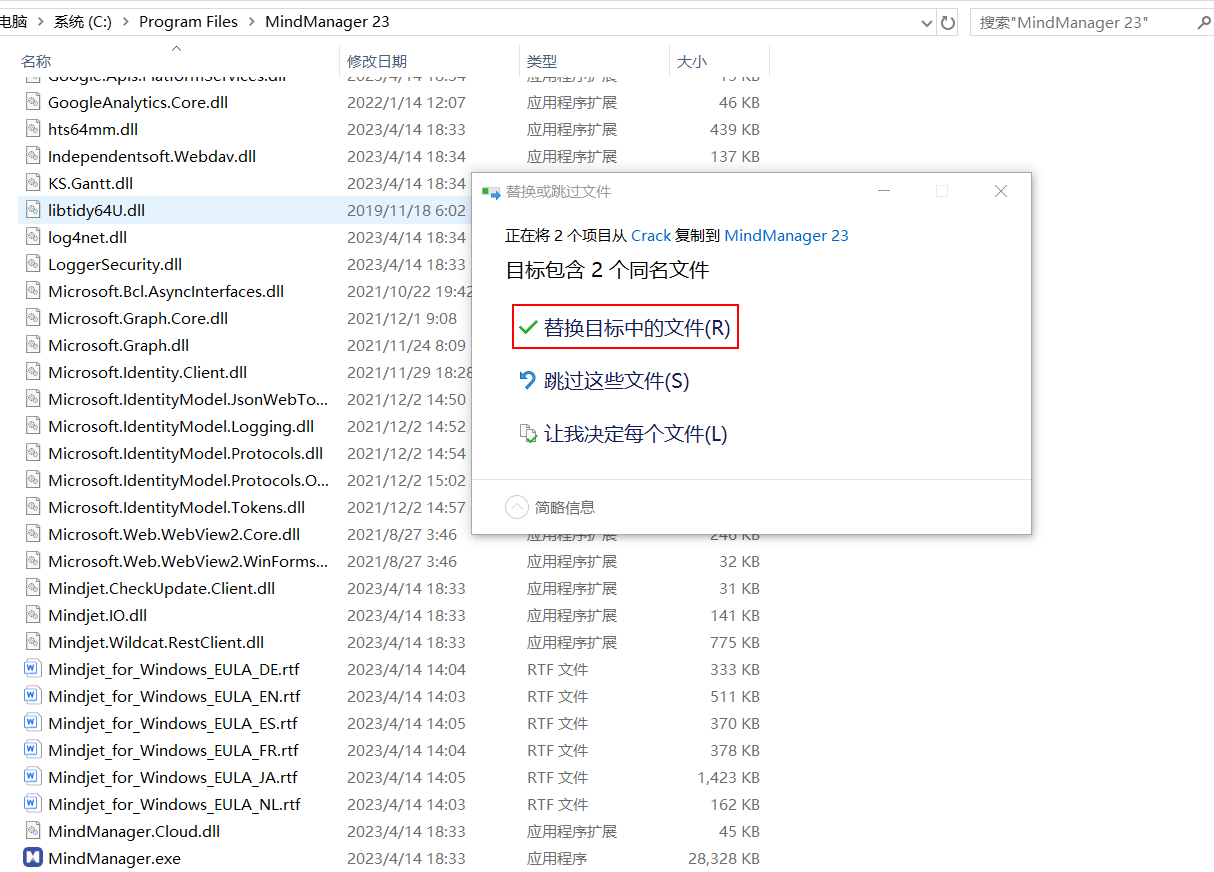Click the size value 1,423 KB
Image resolution: width=1214 pixels, height=872 pixels.
pyautogui.click(x=729, y=777)
